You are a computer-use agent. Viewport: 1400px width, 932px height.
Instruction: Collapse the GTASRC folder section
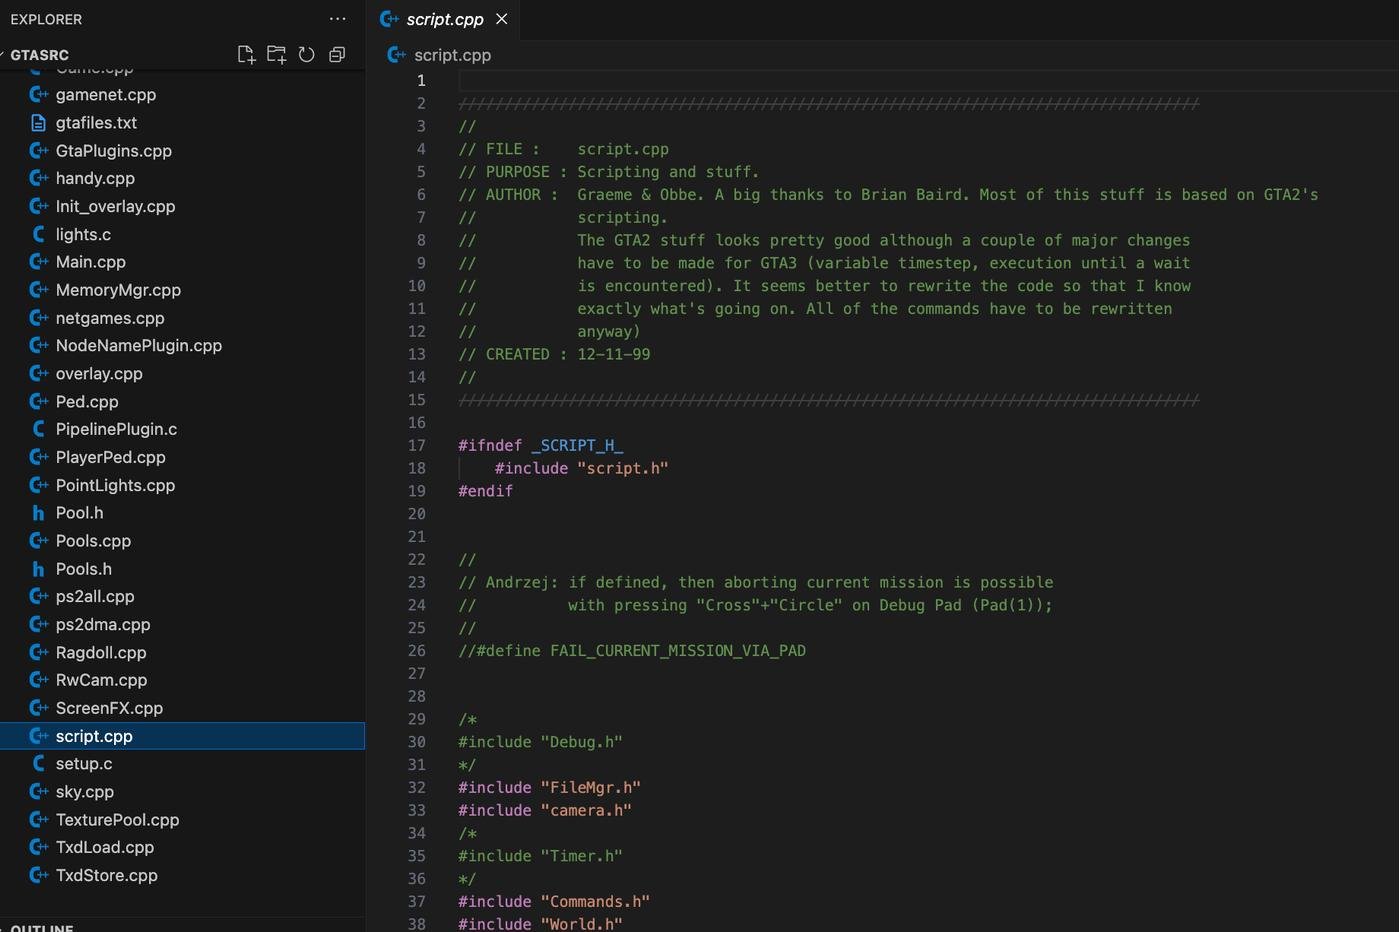(x=40, y=55)
